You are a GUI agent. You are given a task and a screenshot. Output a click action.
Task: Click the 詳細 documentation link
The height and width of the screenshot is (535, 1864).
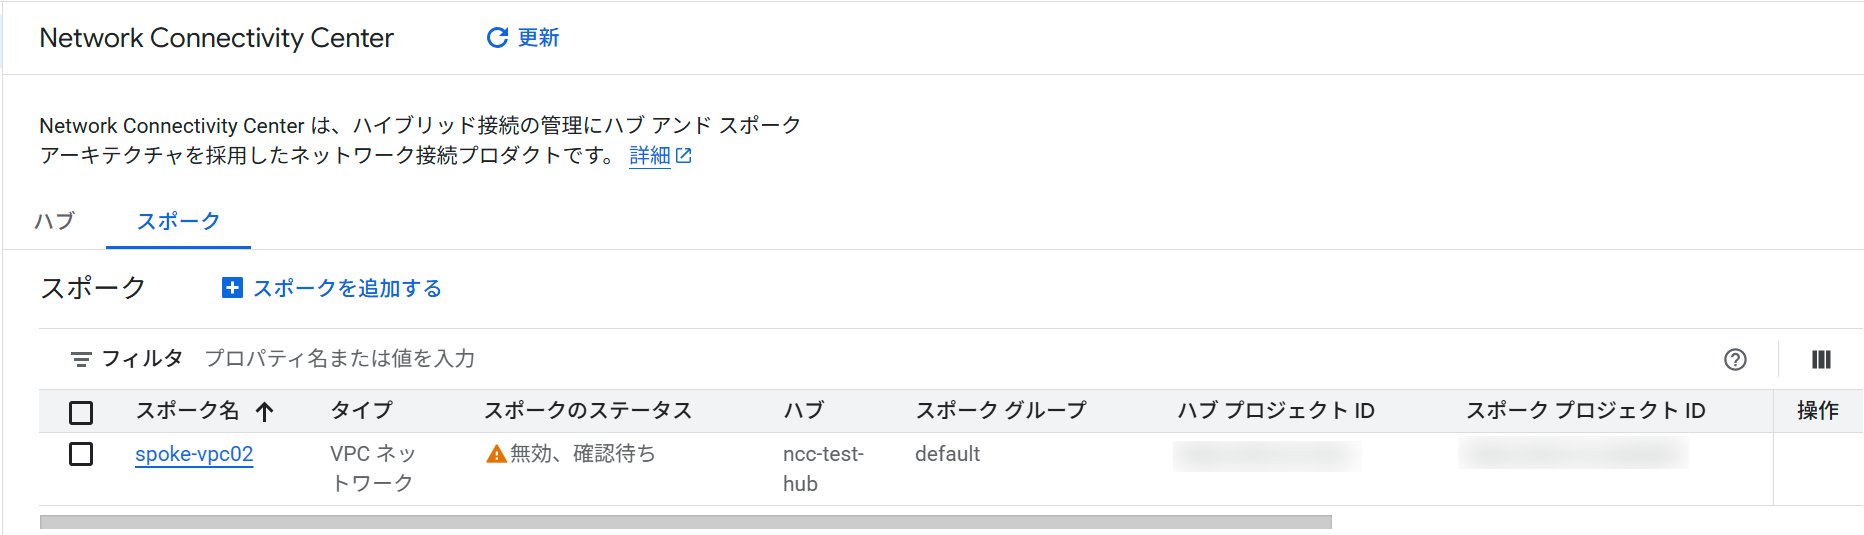pyautogui.click(x=649, y=156)
